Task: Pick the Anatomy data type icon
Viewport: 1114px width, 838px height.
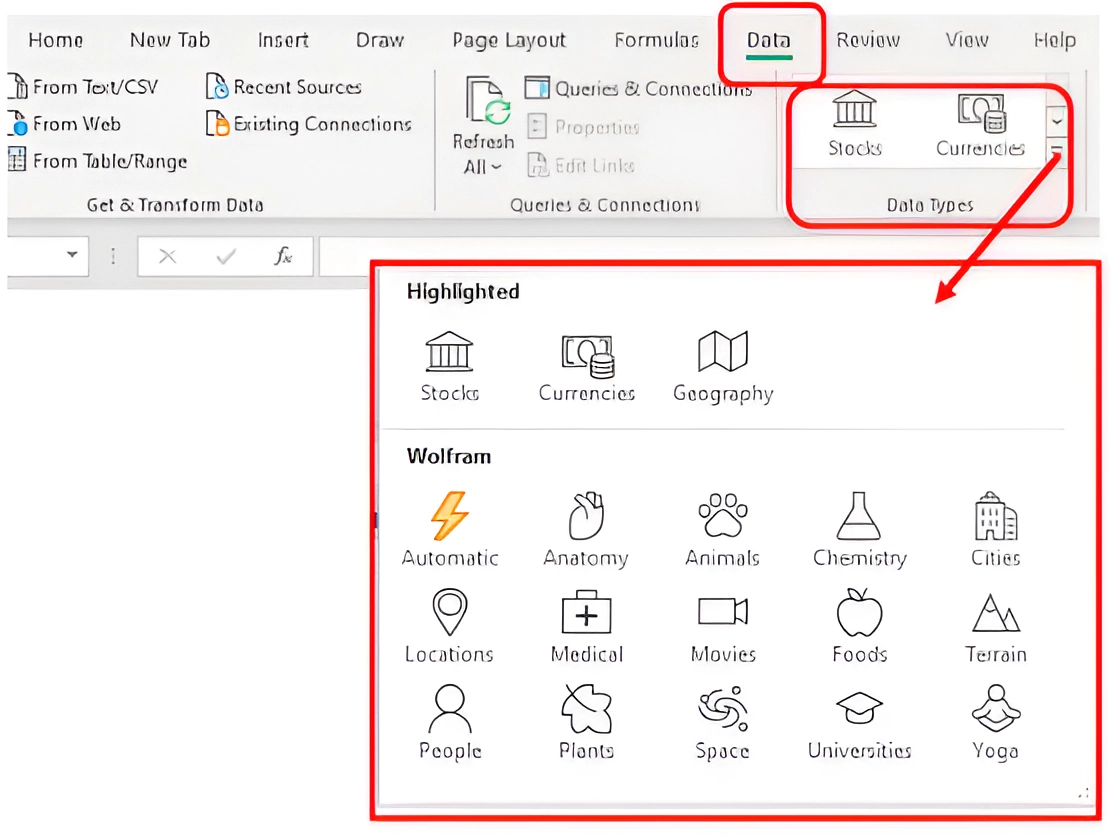Action: click(x=586, y=528)
